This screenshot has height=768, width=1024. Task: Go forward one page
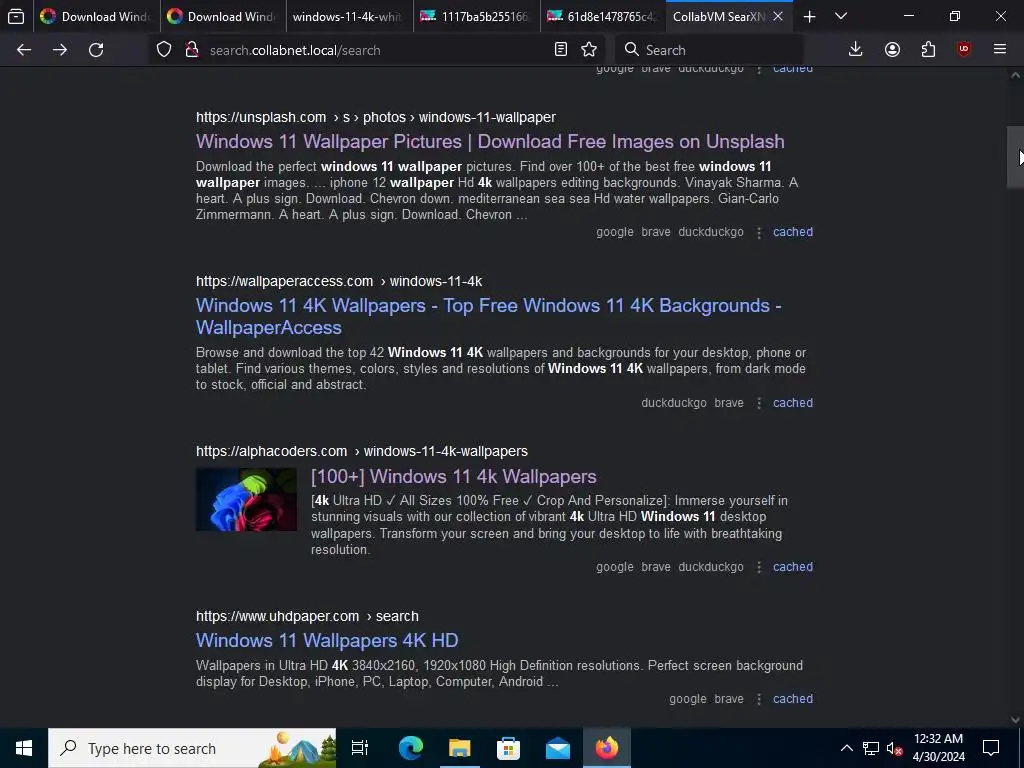[60, 50]
